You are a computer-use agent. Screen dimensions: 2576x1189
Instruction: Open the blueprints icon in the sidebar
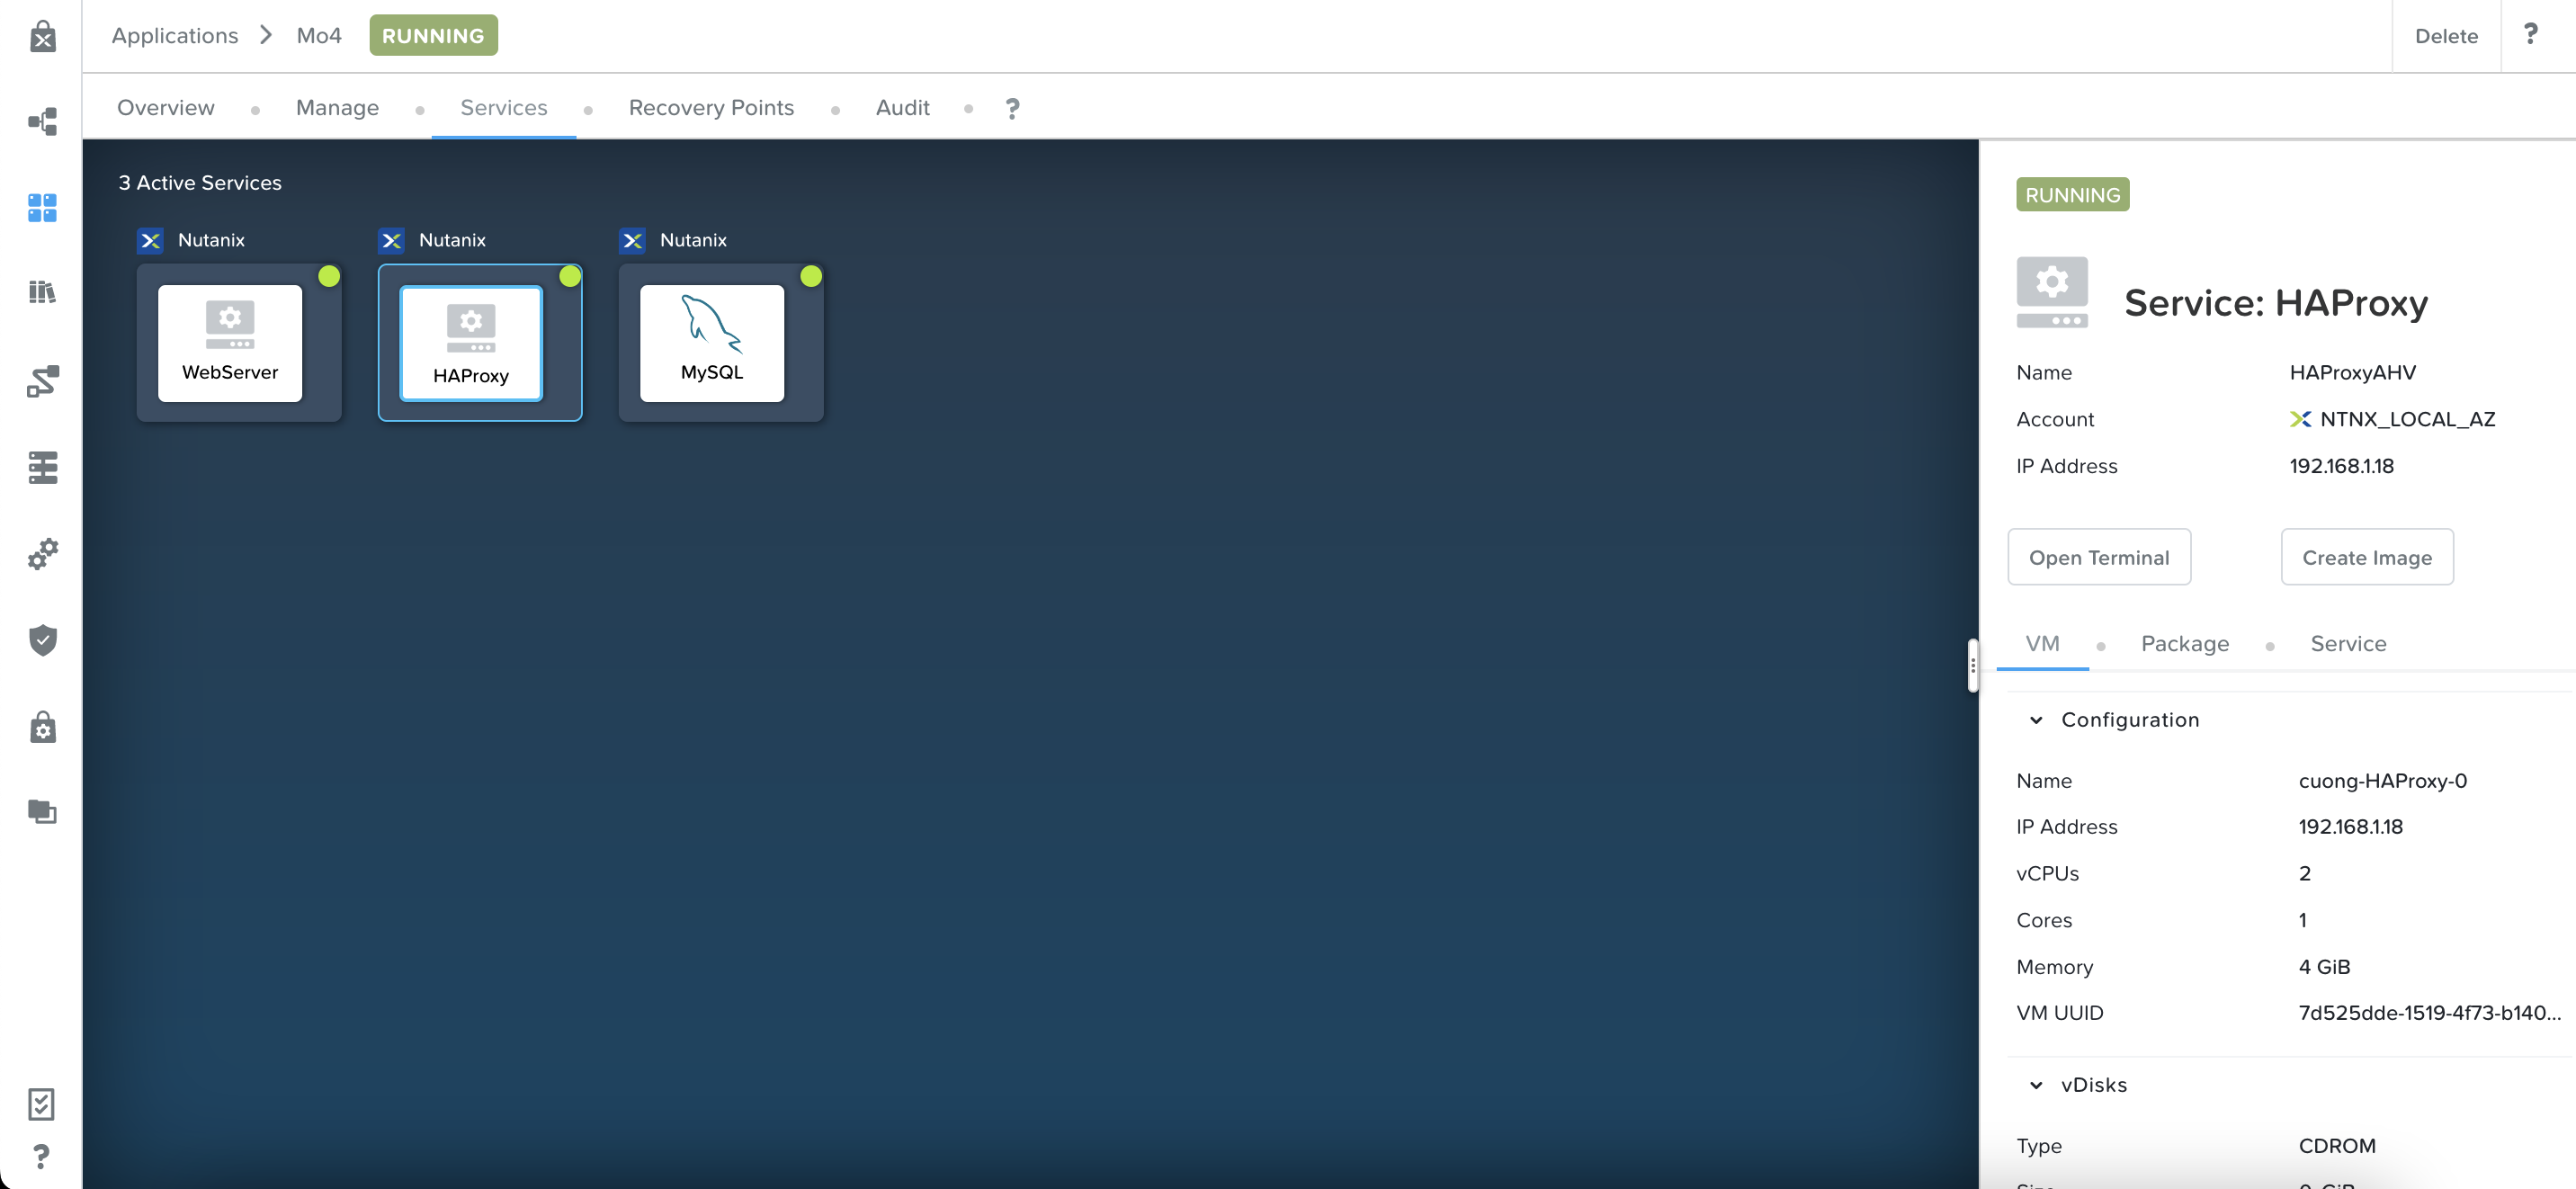click(42, 122)
